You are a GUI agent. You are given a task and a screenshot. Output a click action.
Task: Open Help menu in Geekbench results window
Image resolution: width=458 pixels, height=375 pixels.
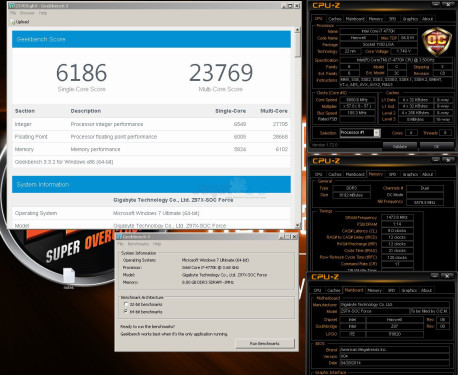coord(43,13)
